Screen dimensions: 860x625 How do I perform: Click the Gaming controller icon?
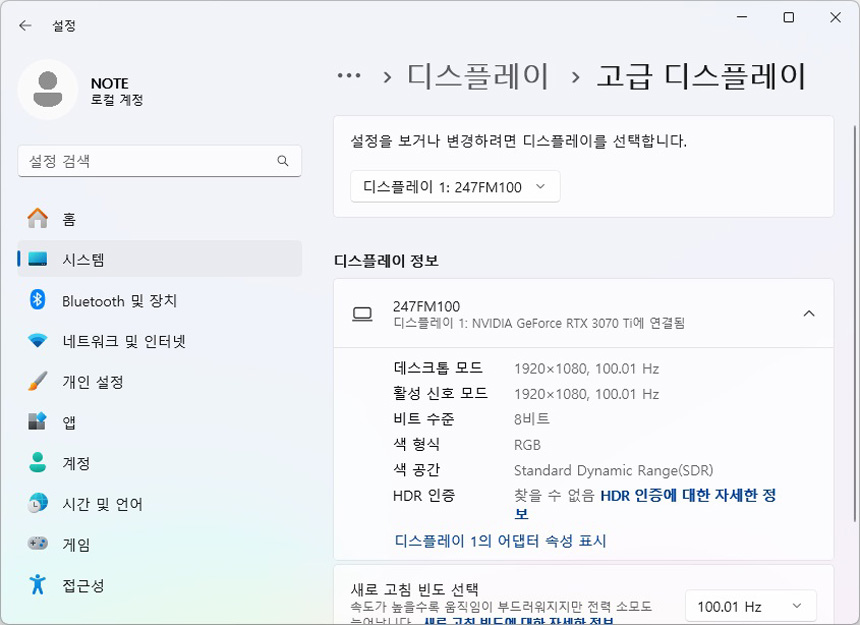(38, 545)
